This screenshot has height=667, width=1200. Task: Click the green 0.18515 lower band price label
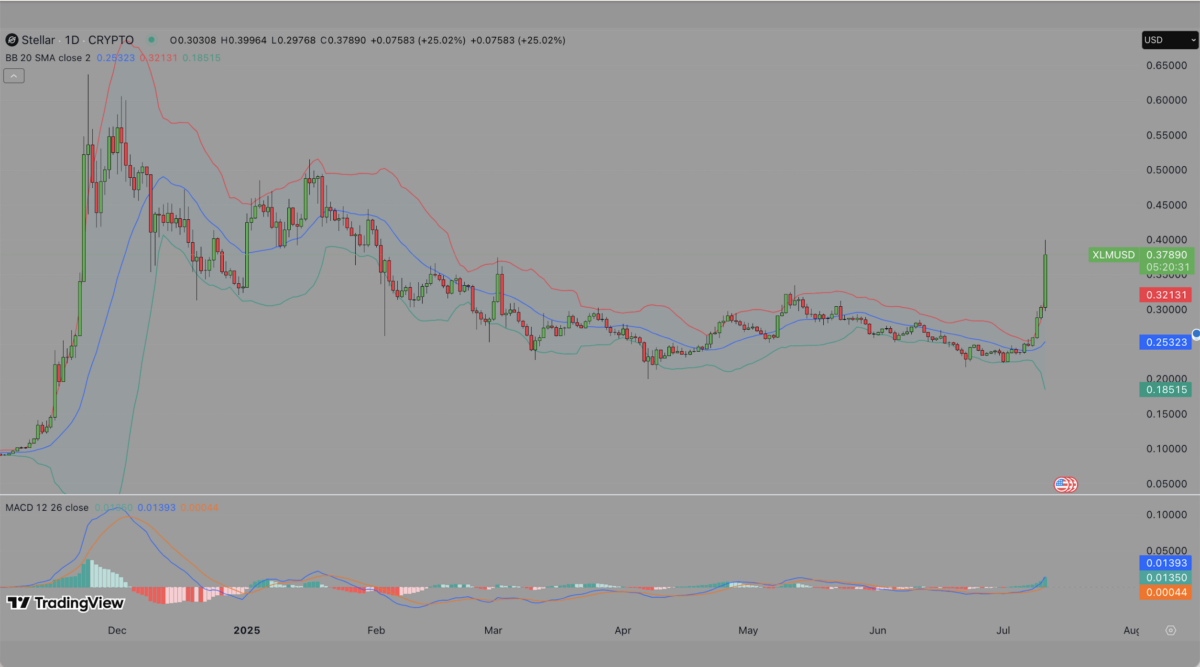pos(1166,389)
